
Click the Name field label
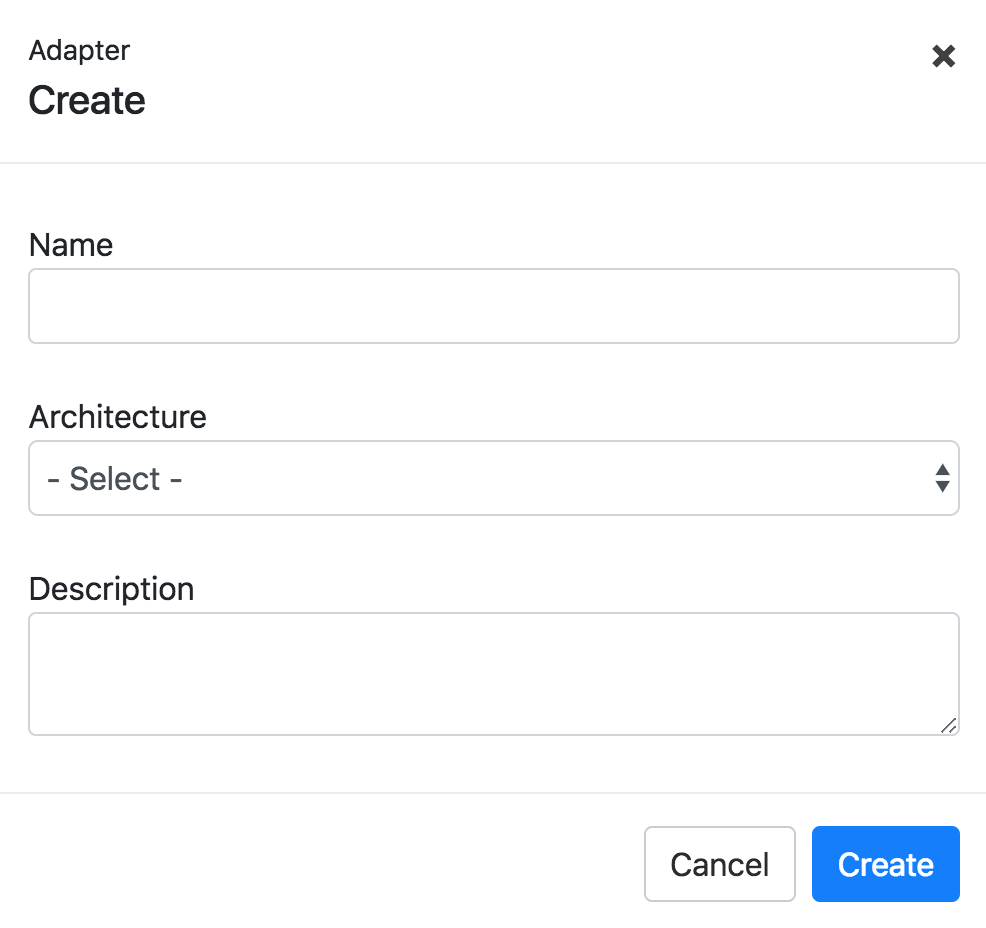click(71, 245)
